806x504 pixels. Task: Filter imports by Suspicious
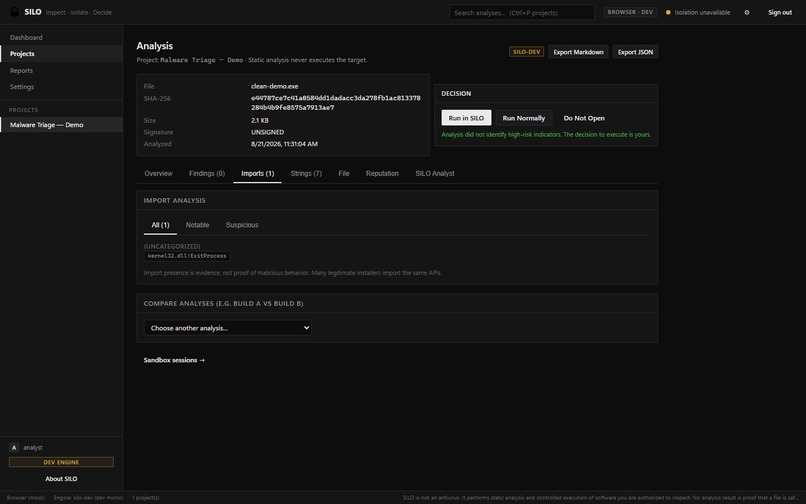click(x=242, y=225)
